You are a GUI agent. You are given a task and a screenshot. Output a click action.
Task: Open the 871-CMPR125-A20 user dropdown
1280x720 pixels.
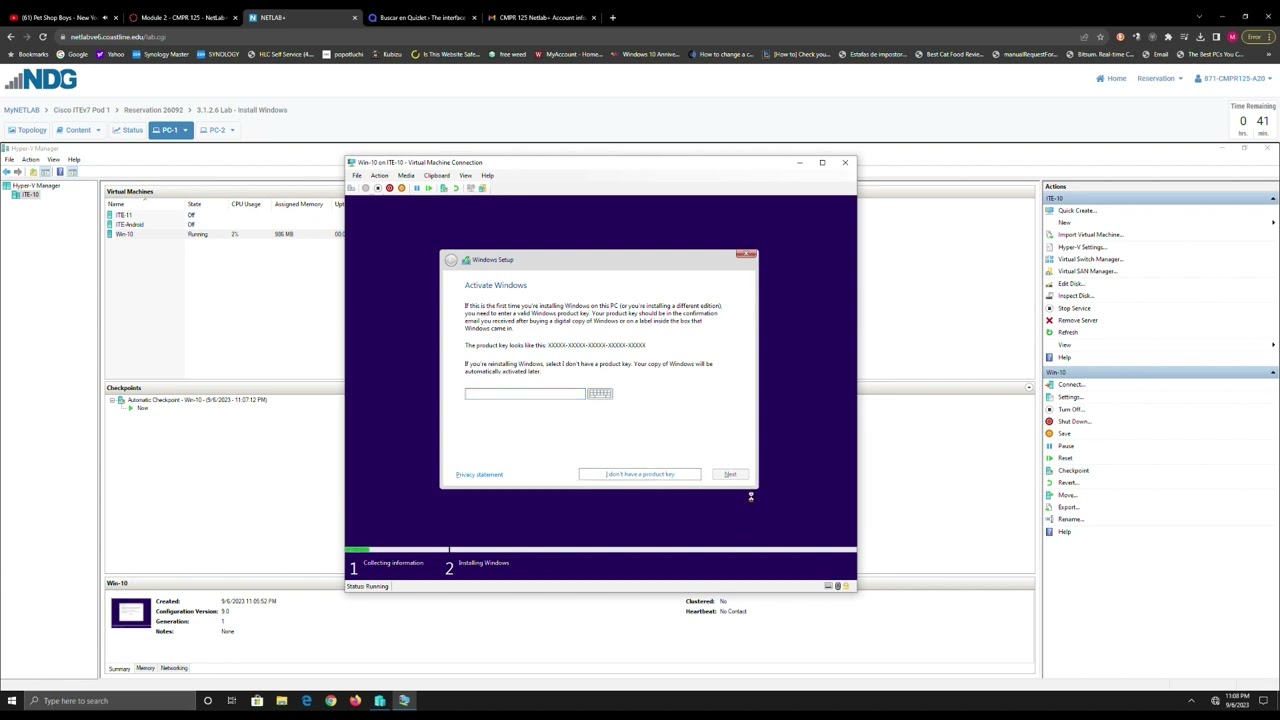1235,78
